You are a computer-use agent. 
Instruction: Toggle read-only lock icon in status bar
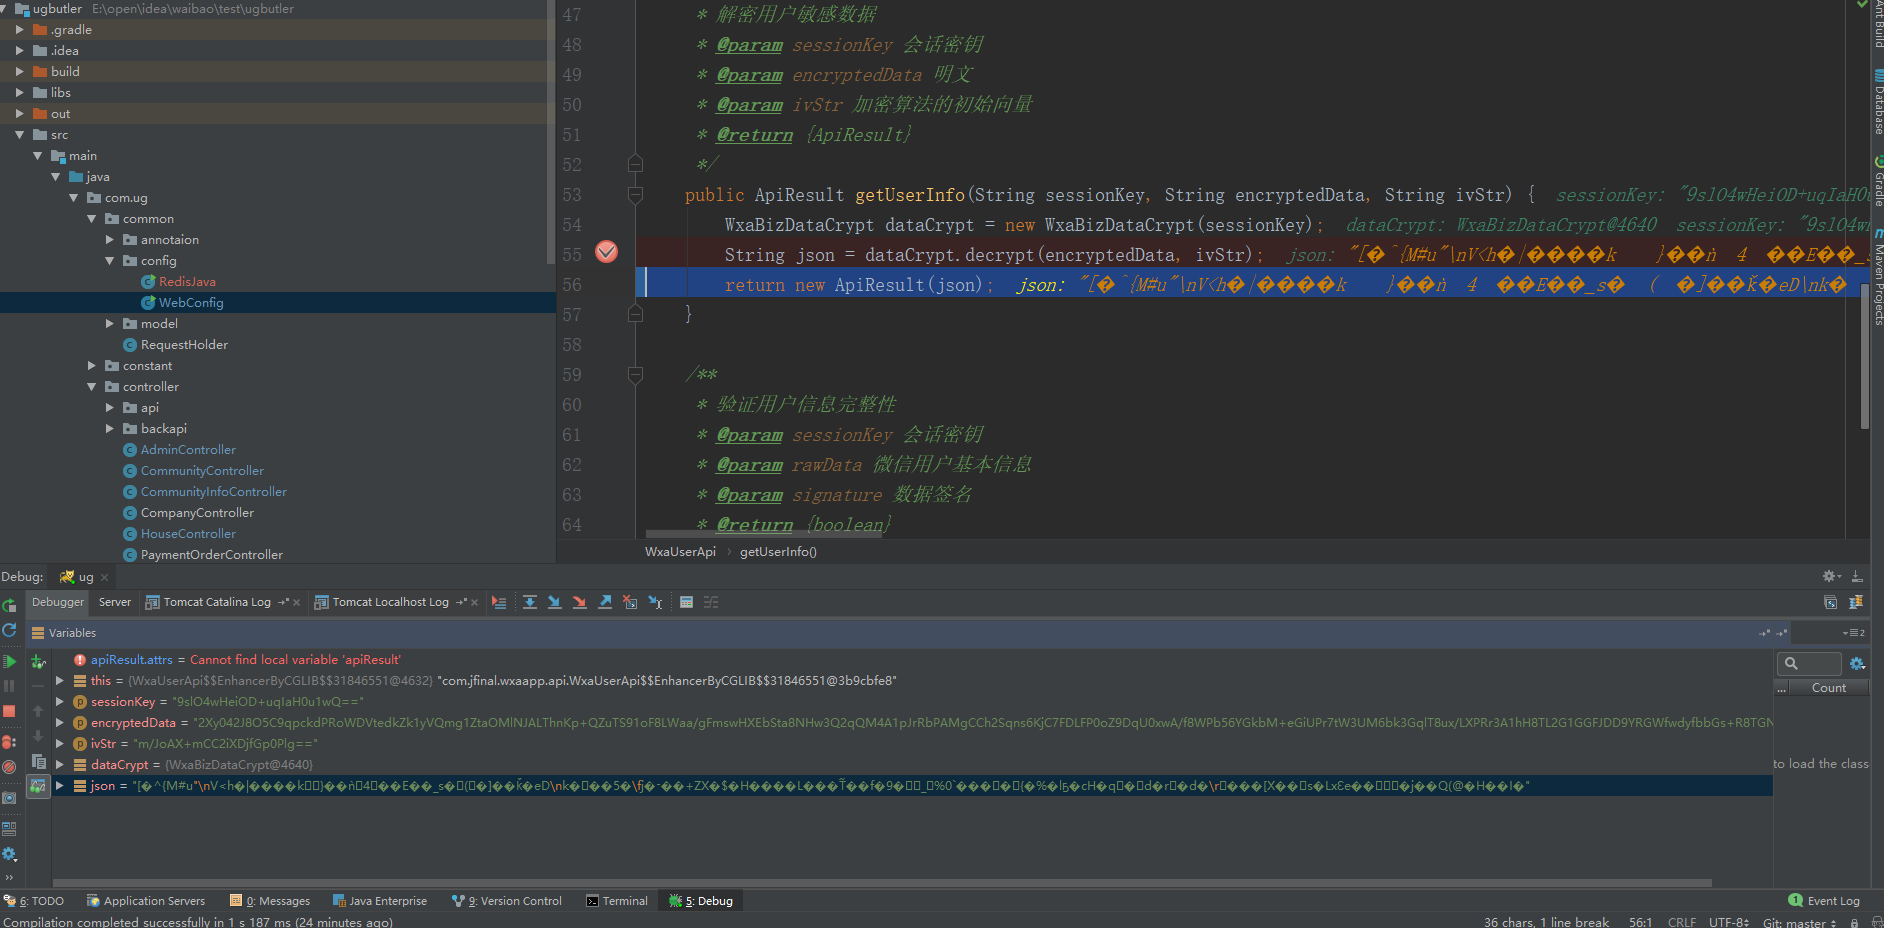pyautogui.click(x=1854, y=922)
